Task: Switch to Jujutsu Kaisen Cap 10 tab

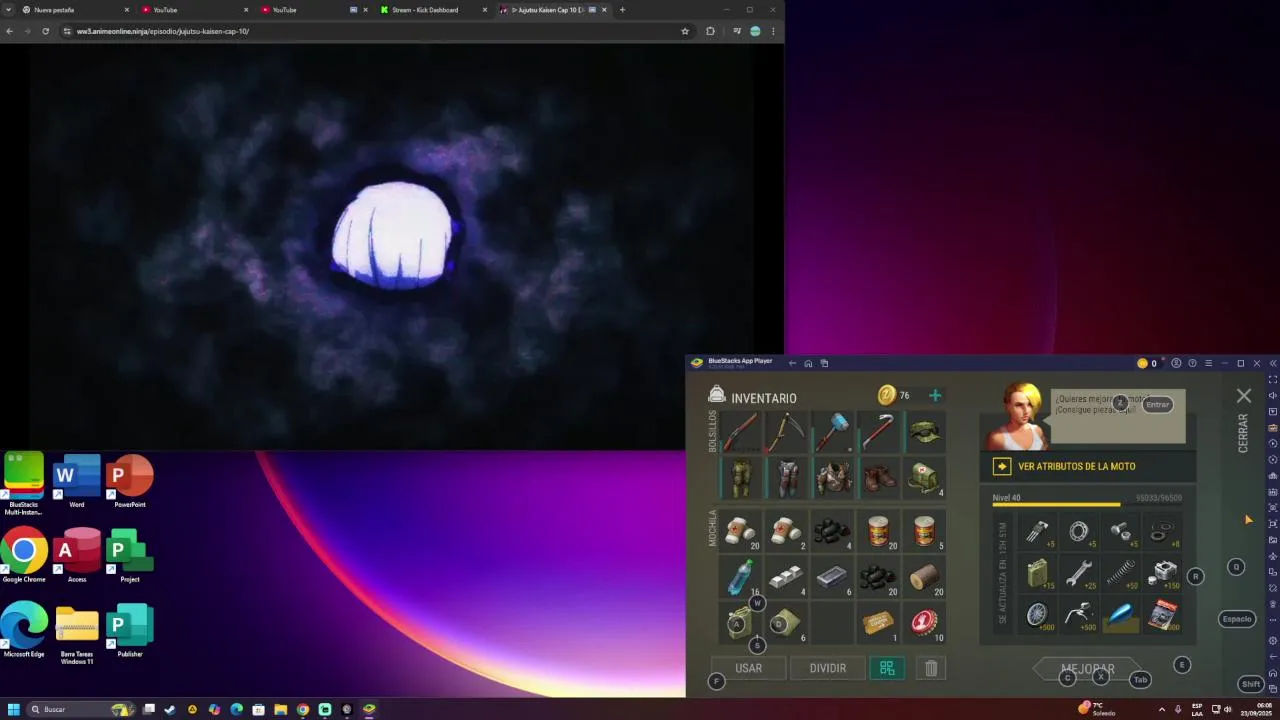Action: point(553,10)
